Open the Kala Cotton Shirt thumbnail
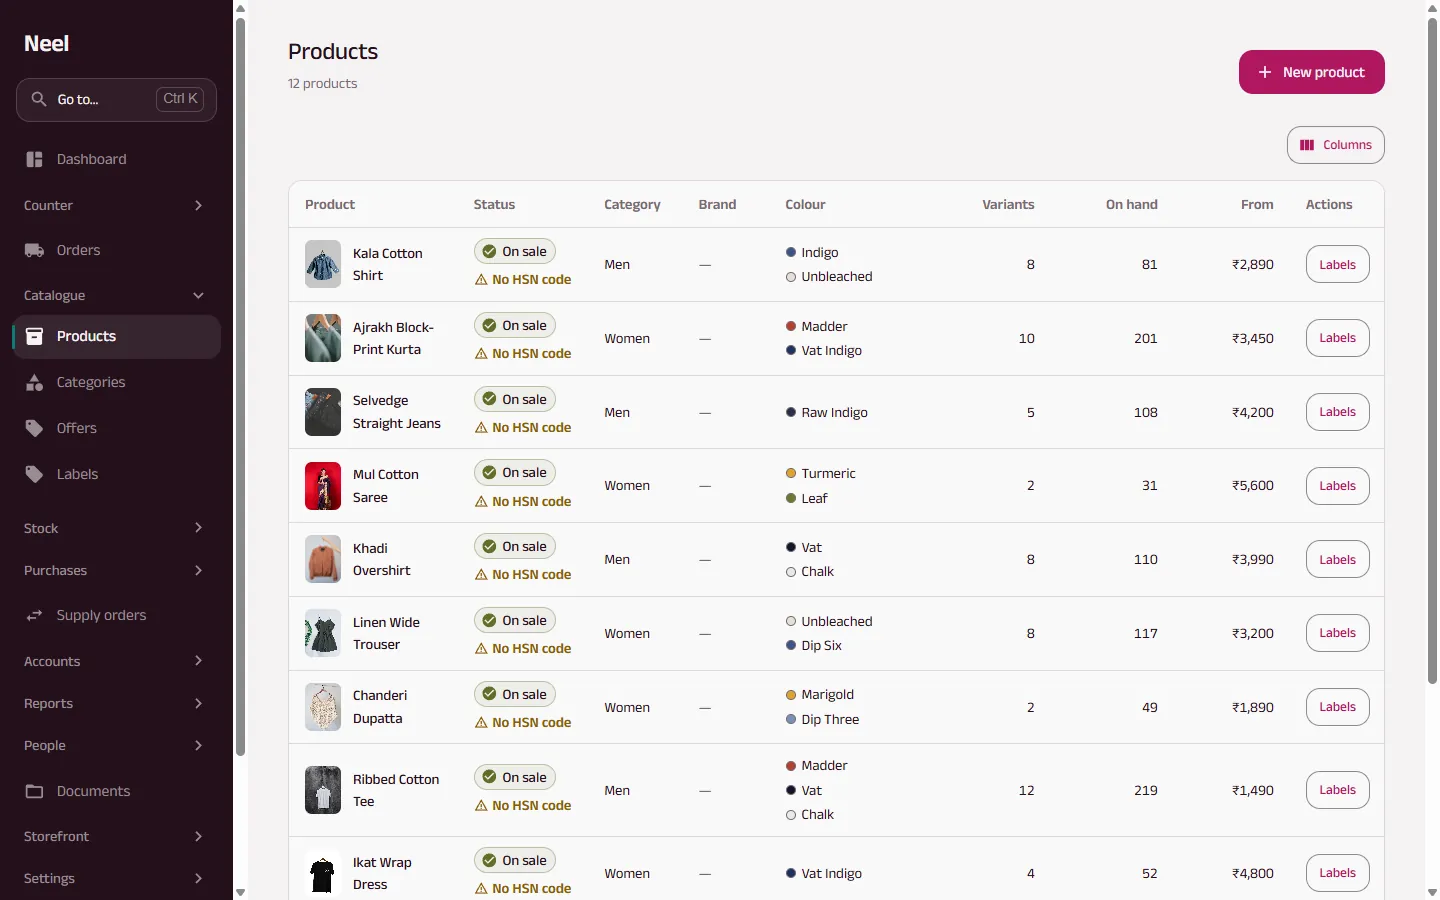Image resolution: width=1440 pixels, height=900 pixels. (323, 264)
